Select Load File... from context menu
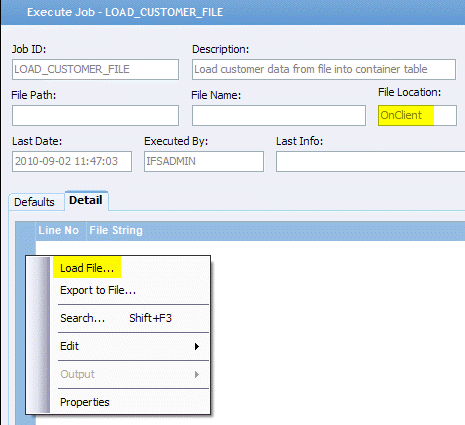 pyautogui.click(x=87, y=268)
